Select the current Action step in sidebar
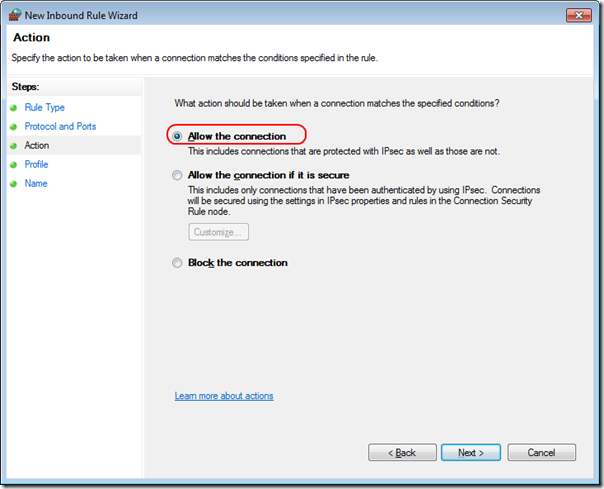This screenshot has height=489, width=604. click(37, 146)
